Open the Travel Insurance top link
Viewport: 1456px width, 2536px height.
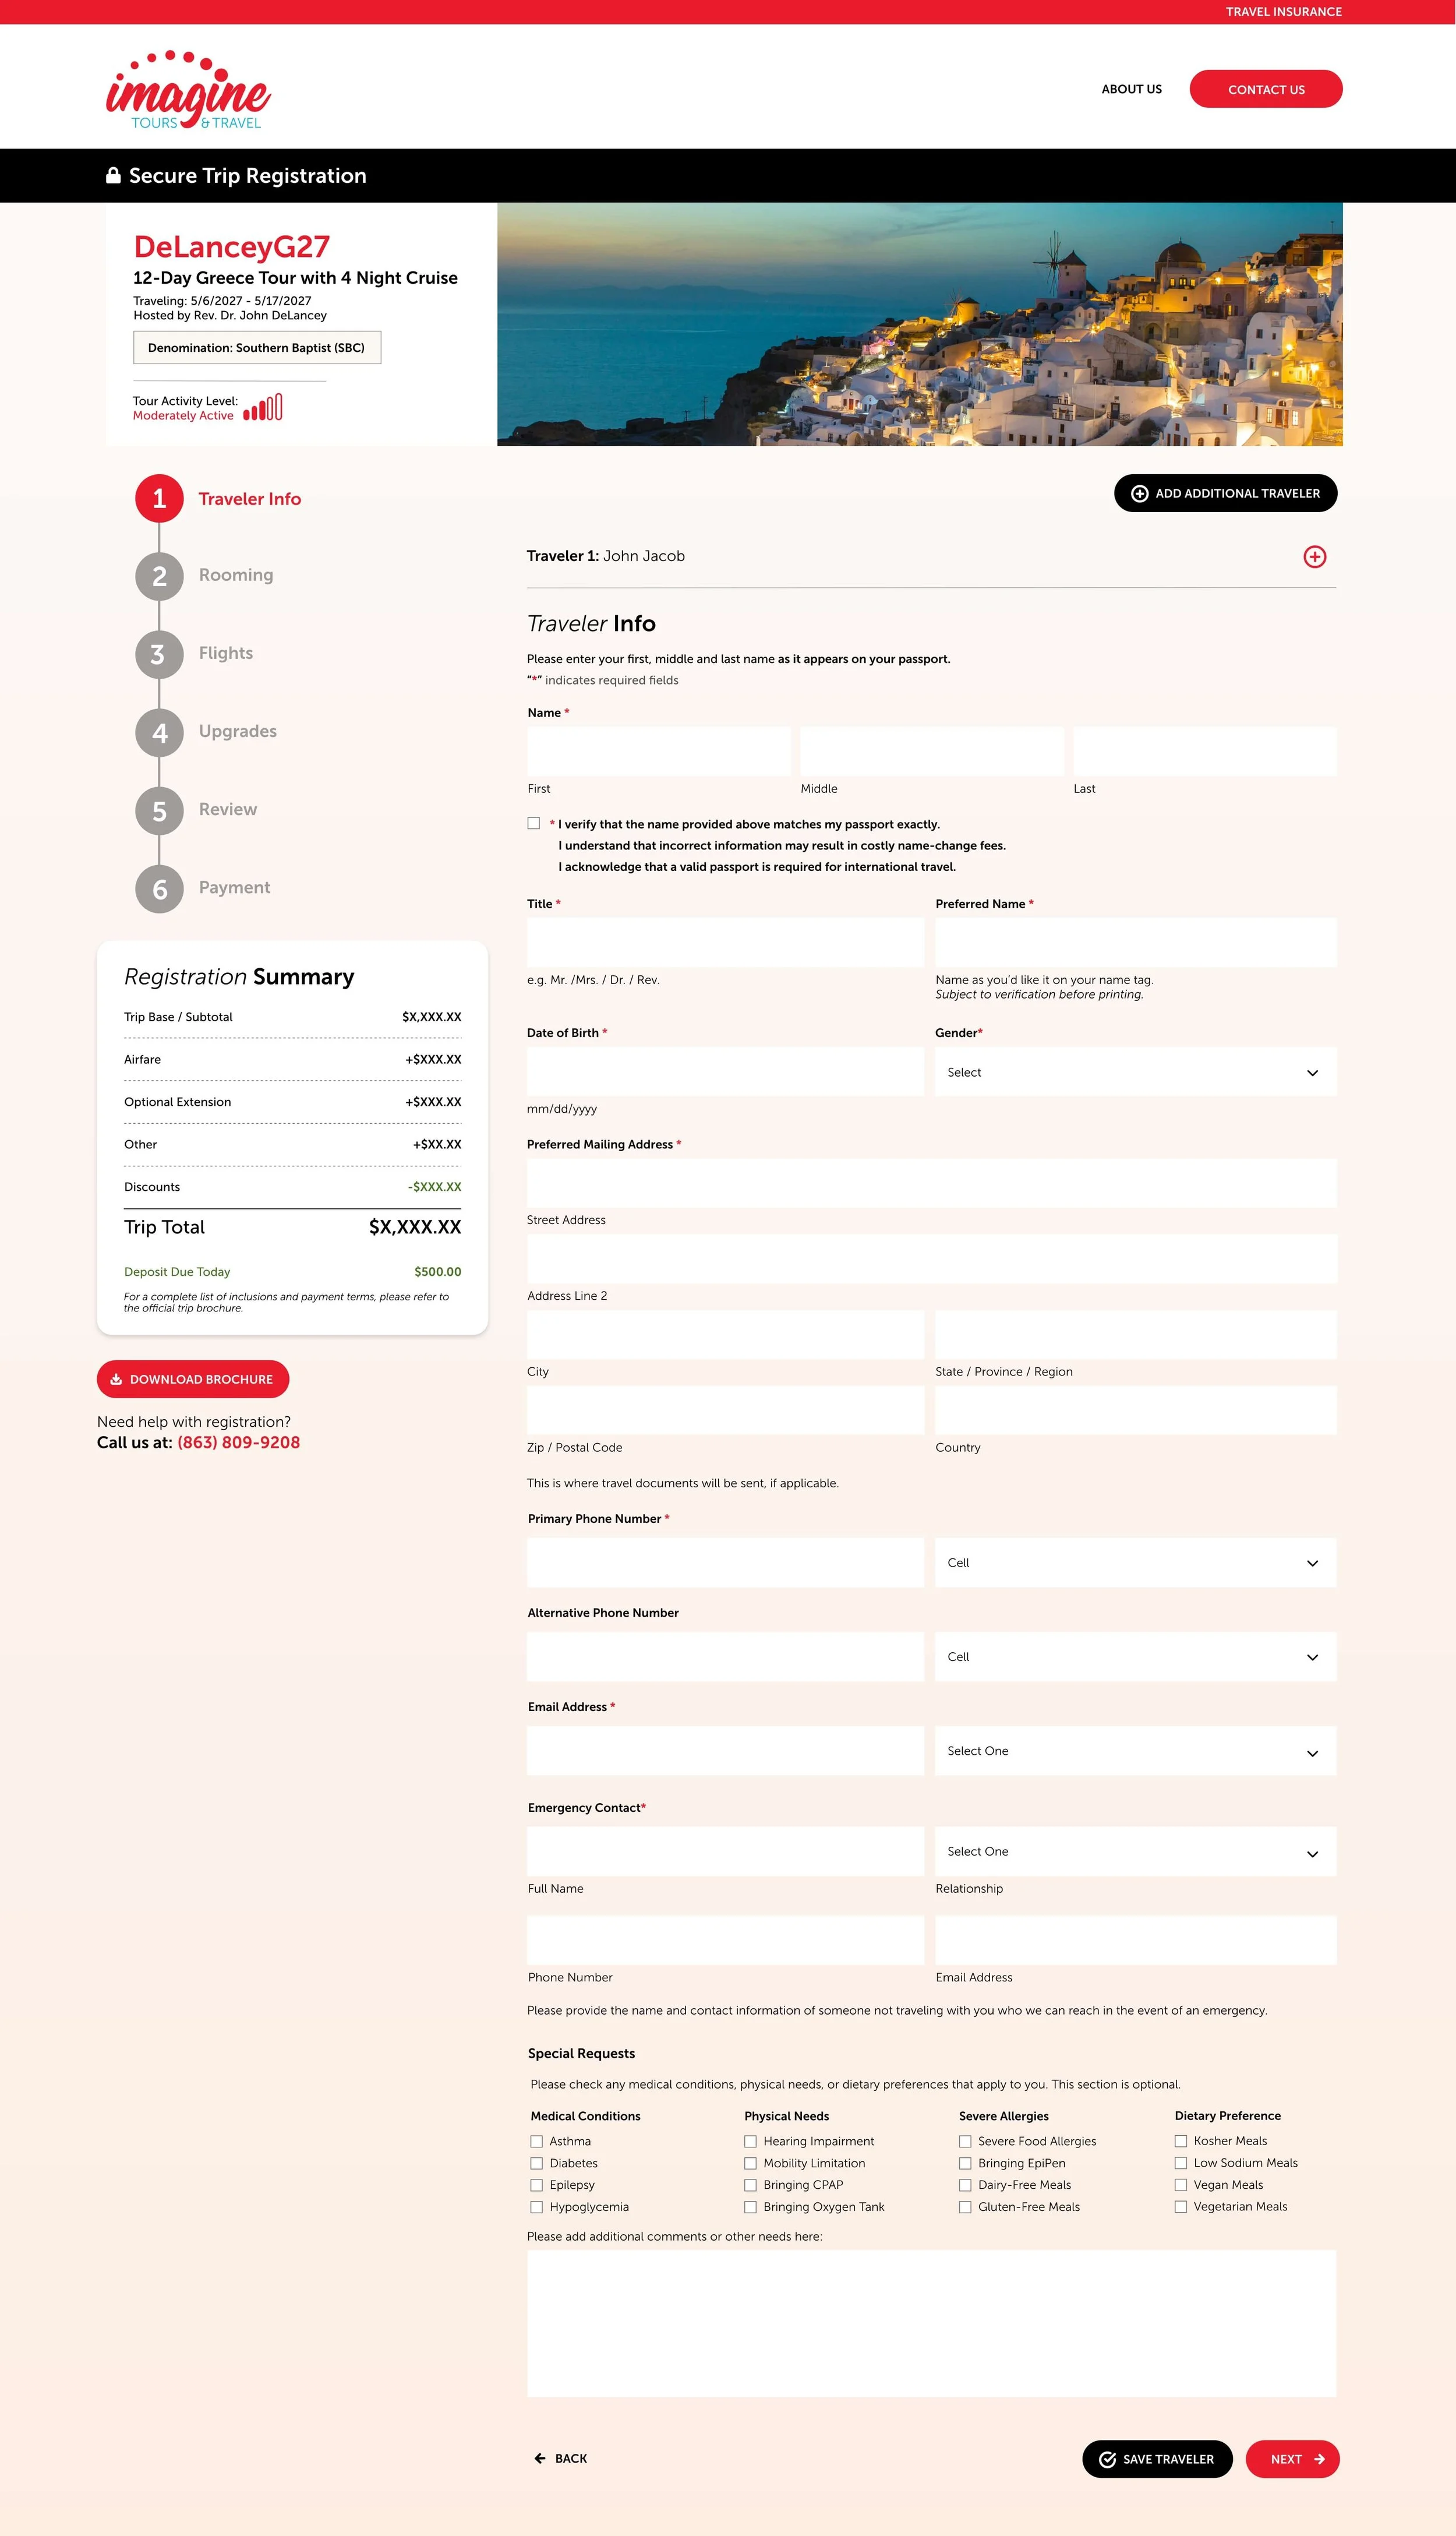pos(1283,12)
